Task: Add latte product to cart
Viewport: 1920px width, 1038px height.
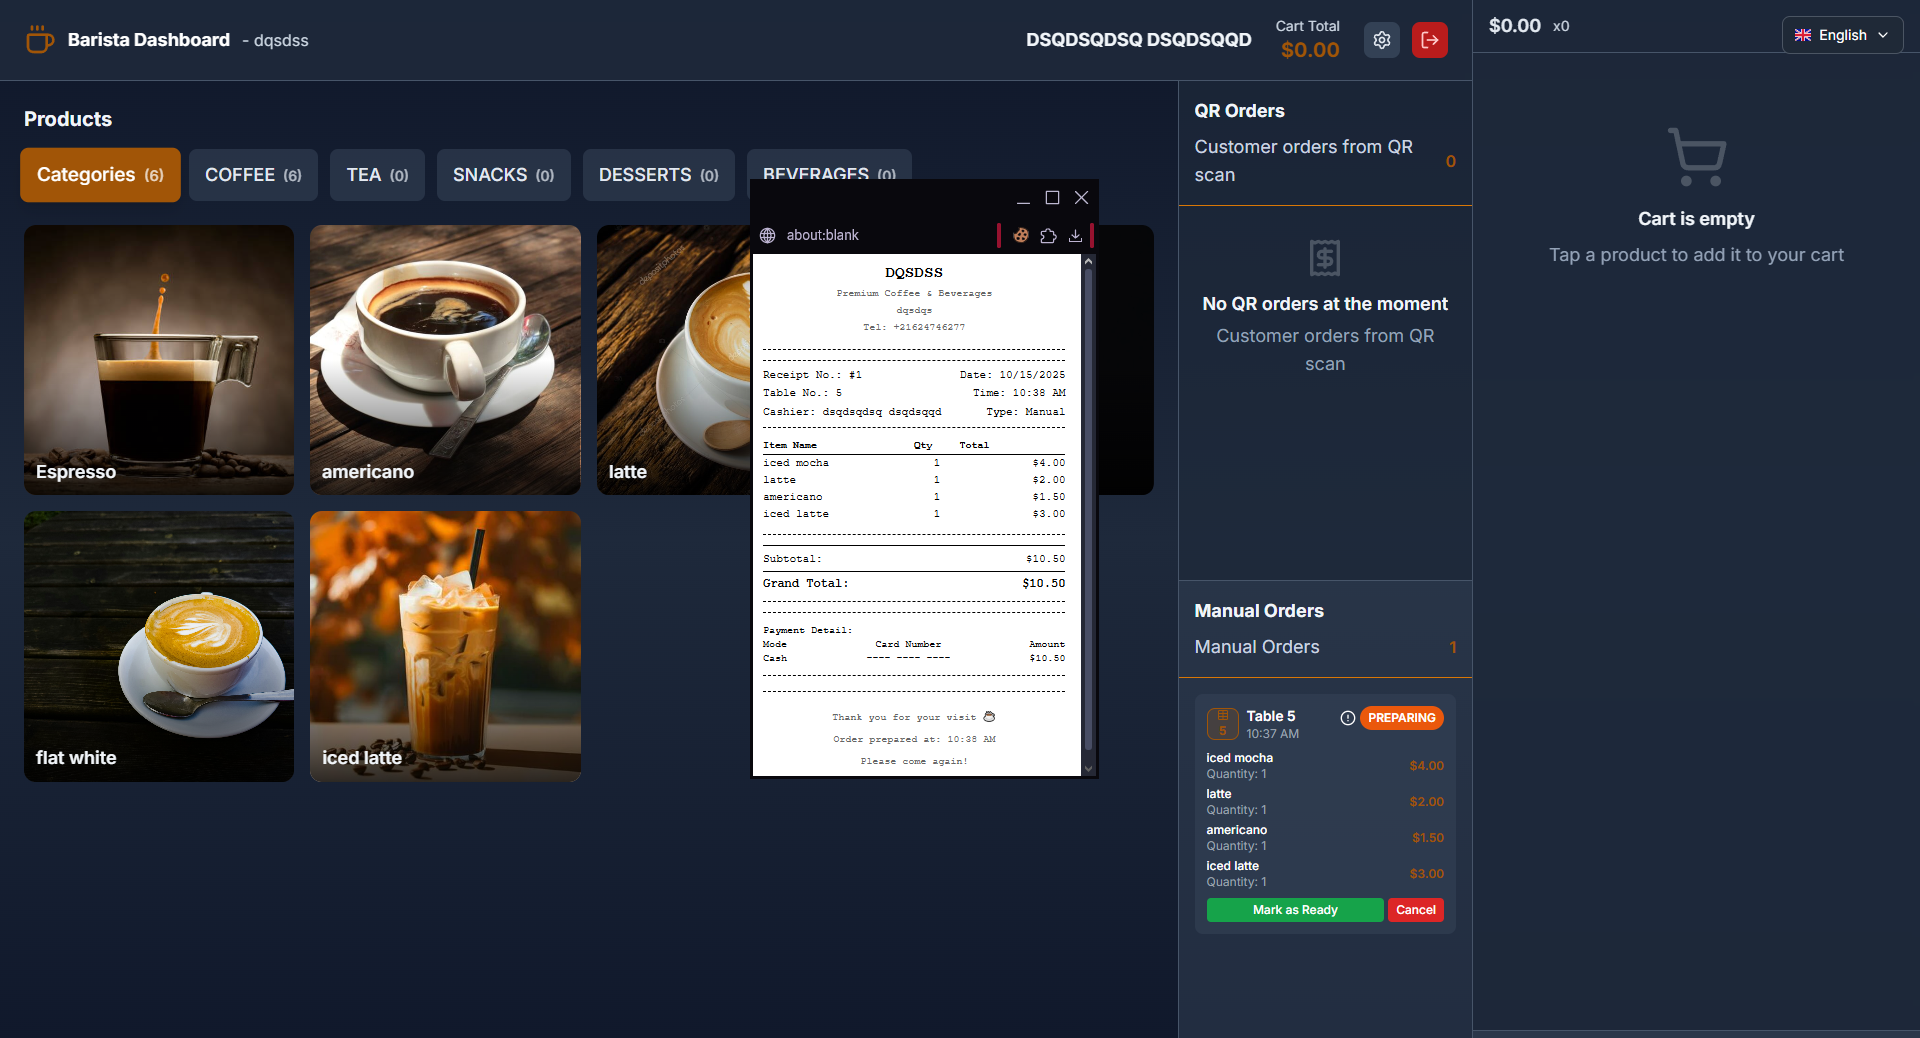Action: (x=673, y=360)
